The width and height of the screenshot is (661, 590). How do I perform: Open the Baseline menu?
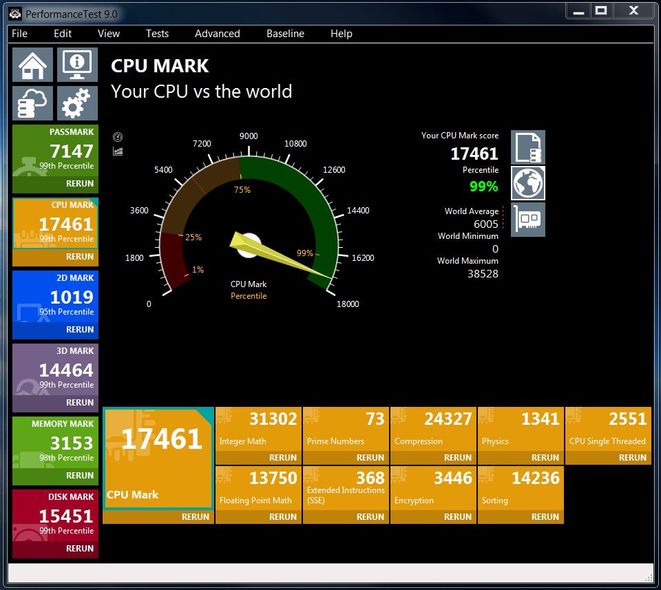point(285,34)
